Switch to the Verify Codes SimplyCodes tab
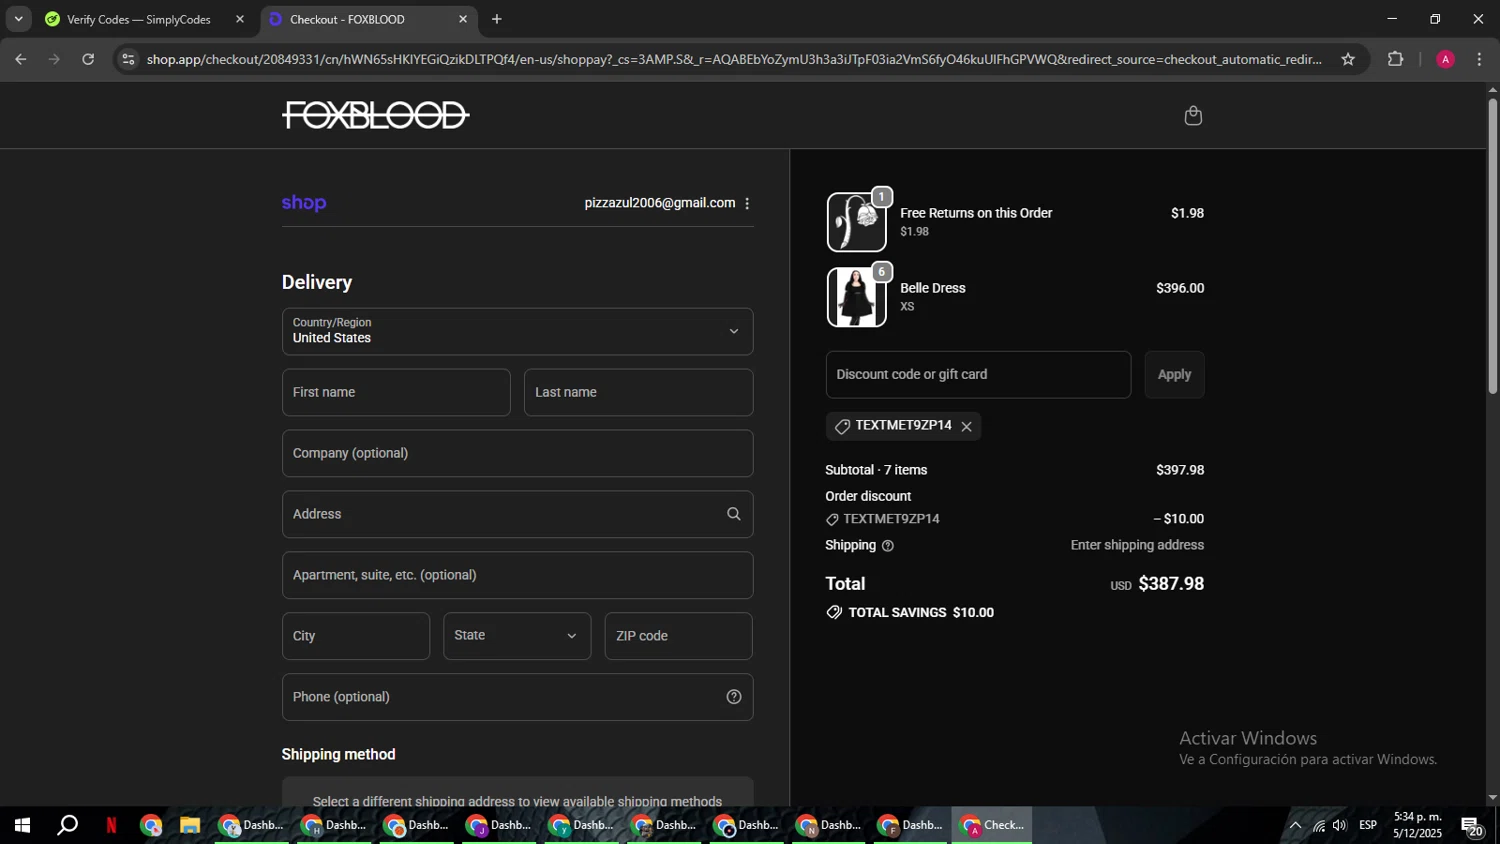 pyautogui.click(x=140, y=19)
